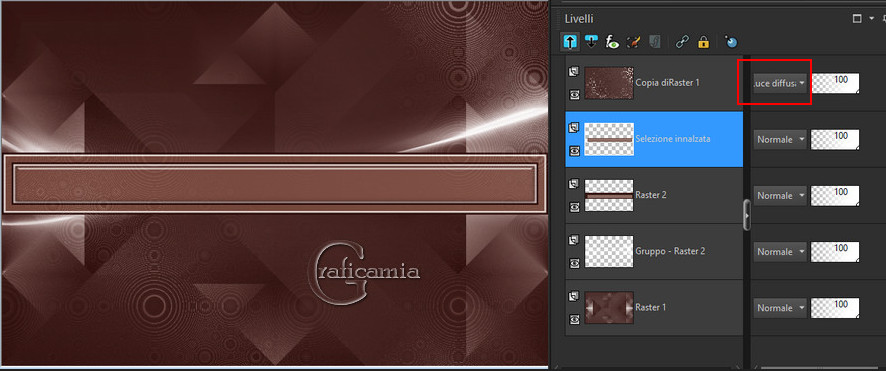Viewport: 886px width, 371px height.
Task: Open blend mode dropdown for Selezione innalzata
Action: pyautogui.click(x=780, y=139)
